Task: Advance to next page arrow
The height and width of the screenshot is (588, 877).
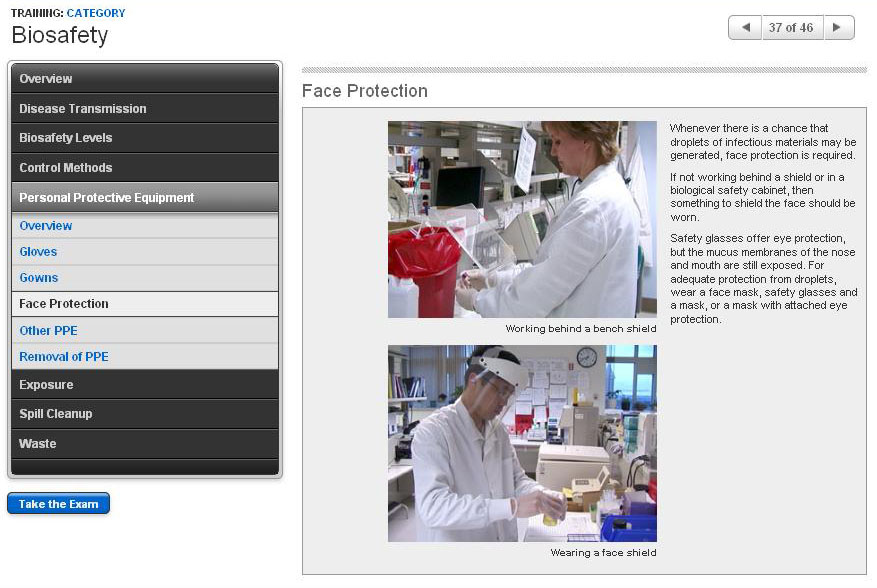Action: tap(838, 28)
